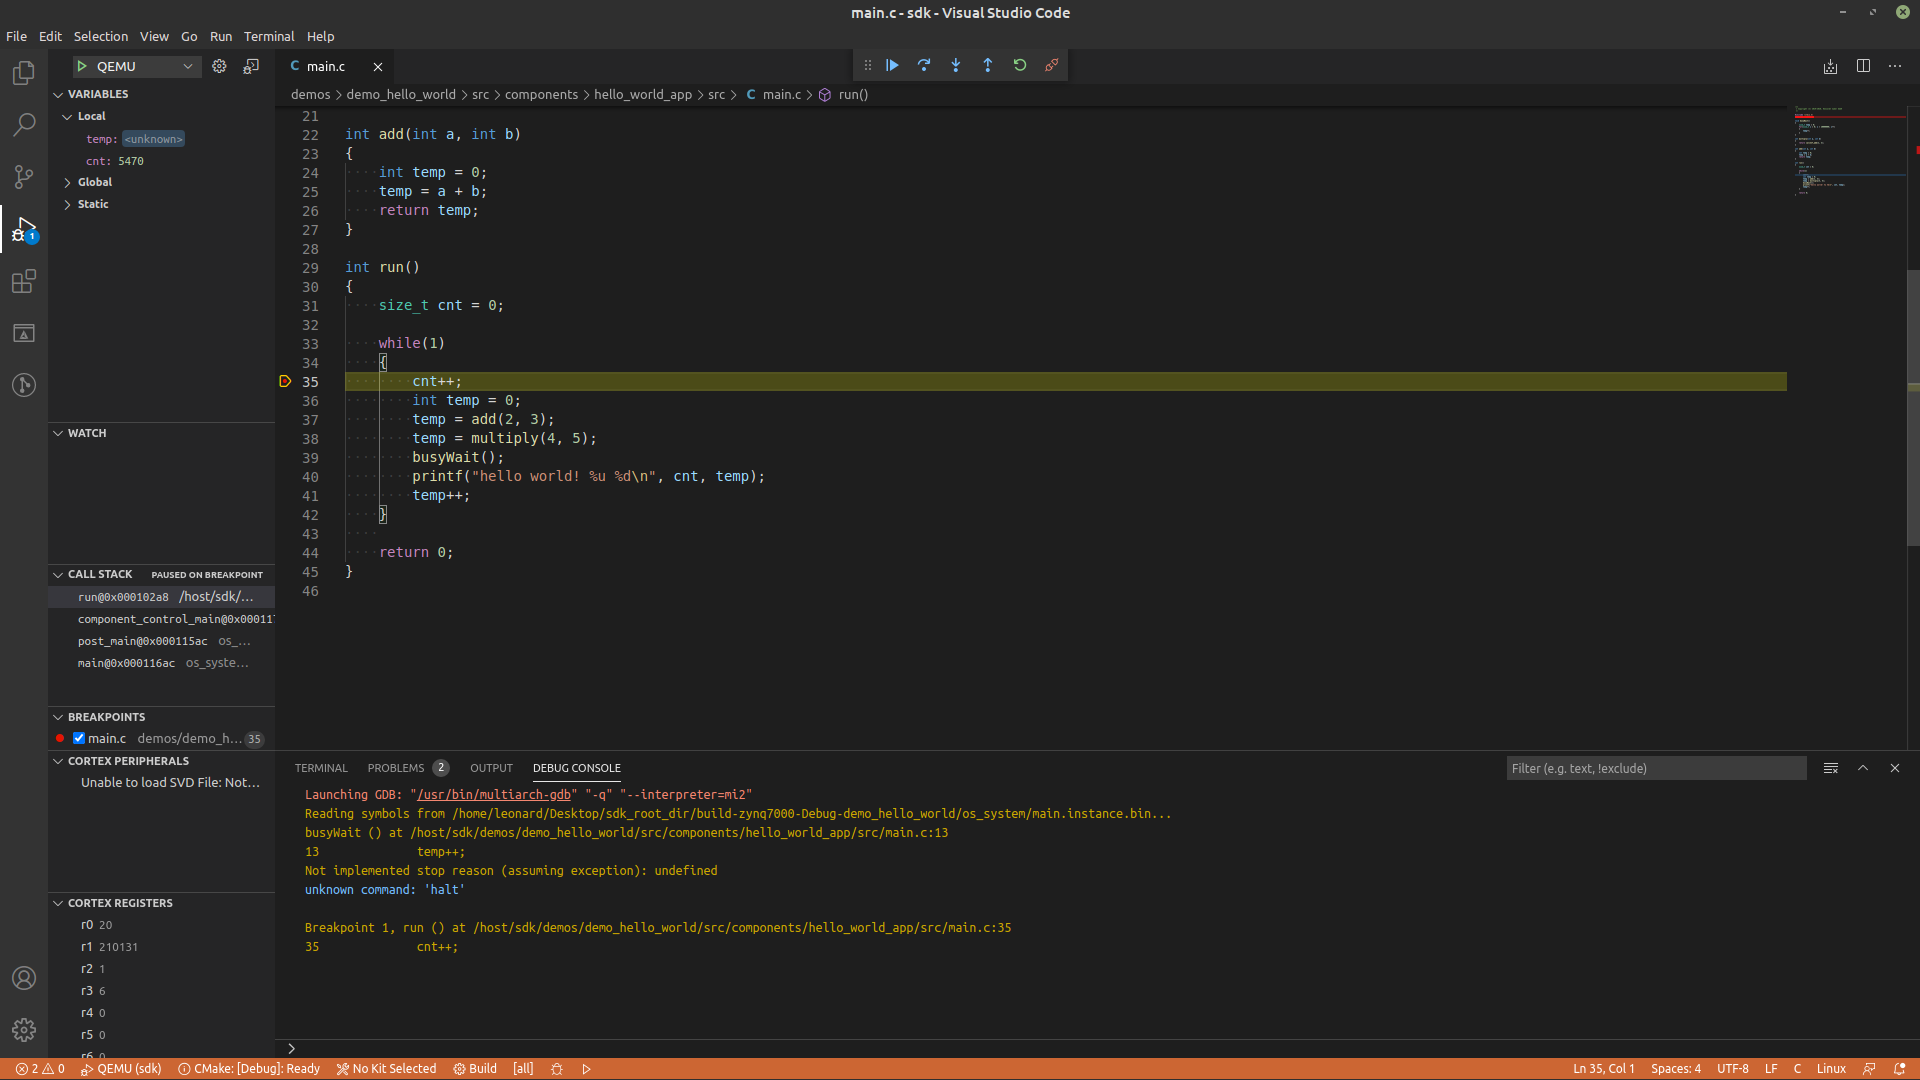Click the Stop debug session icon
Viewport: 1920px width, 1080px height.
1051,65
